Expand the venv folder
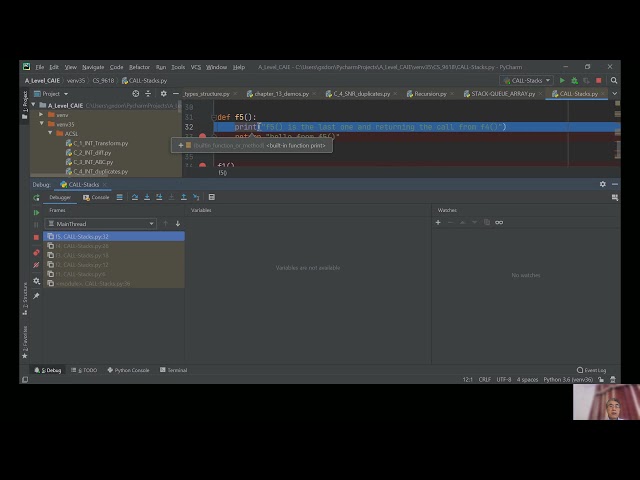The width and height of the screenshot is (640, 480). [x=41, y=115]
